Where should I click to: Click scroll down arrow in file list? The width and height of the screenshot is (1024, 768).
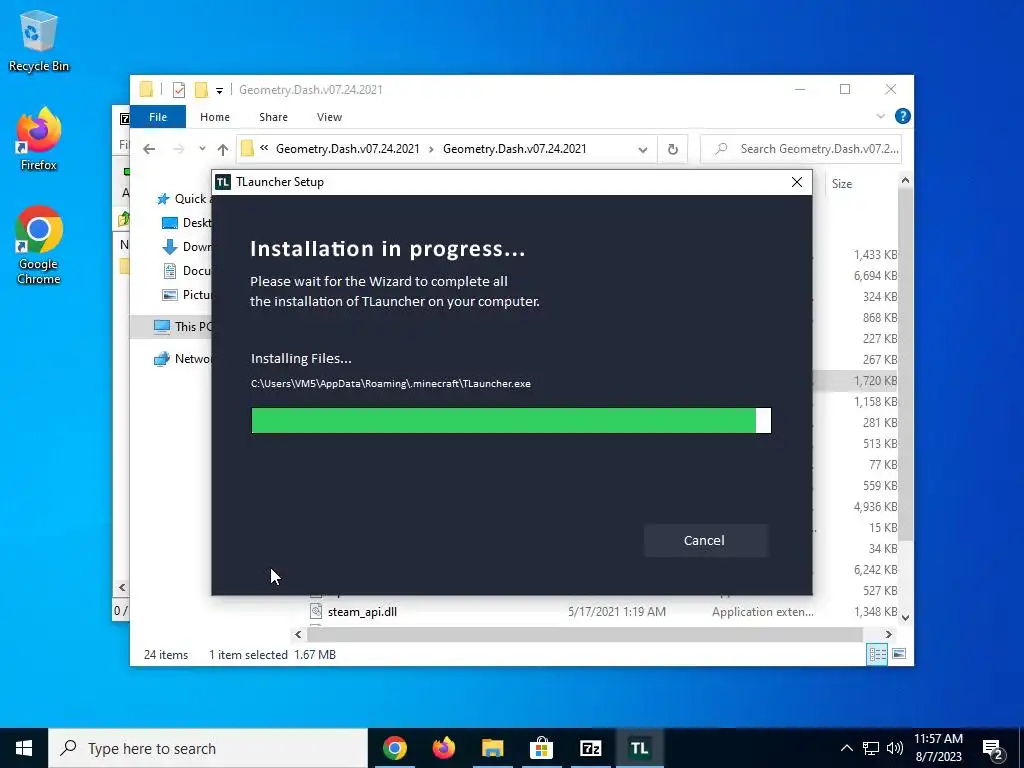(905, 617)
